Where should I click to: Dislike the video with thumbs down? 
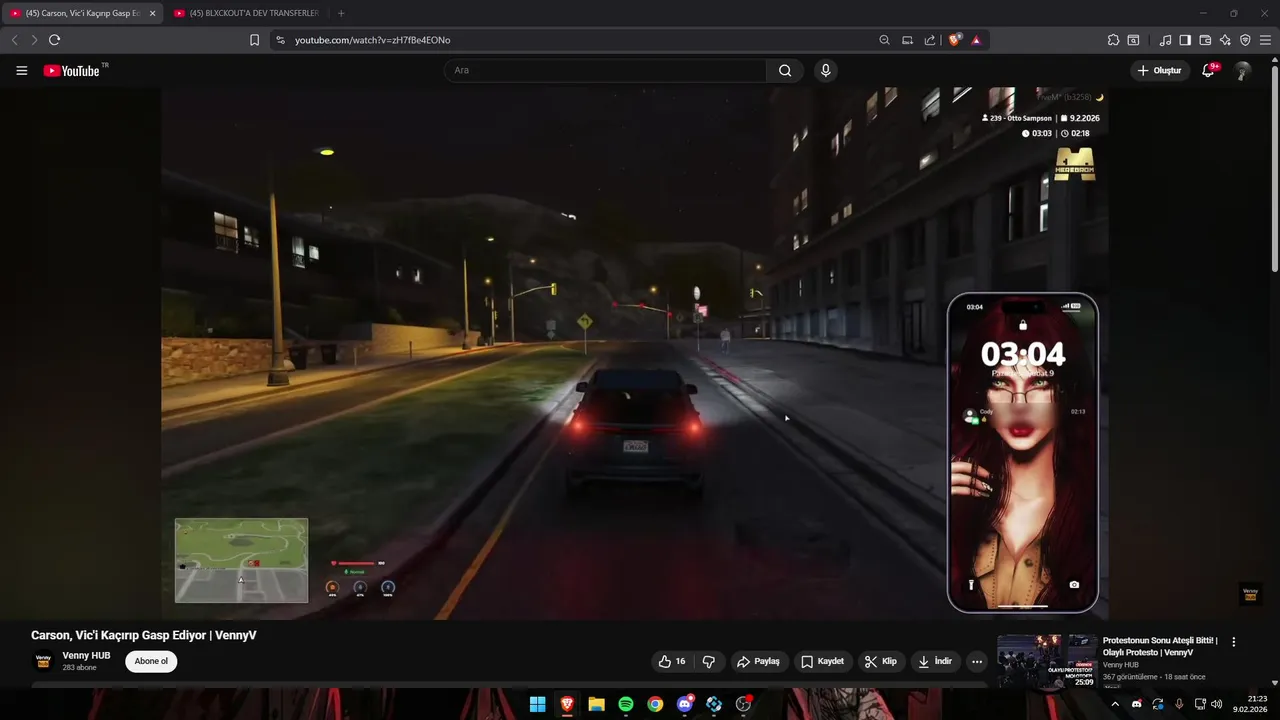709,661
